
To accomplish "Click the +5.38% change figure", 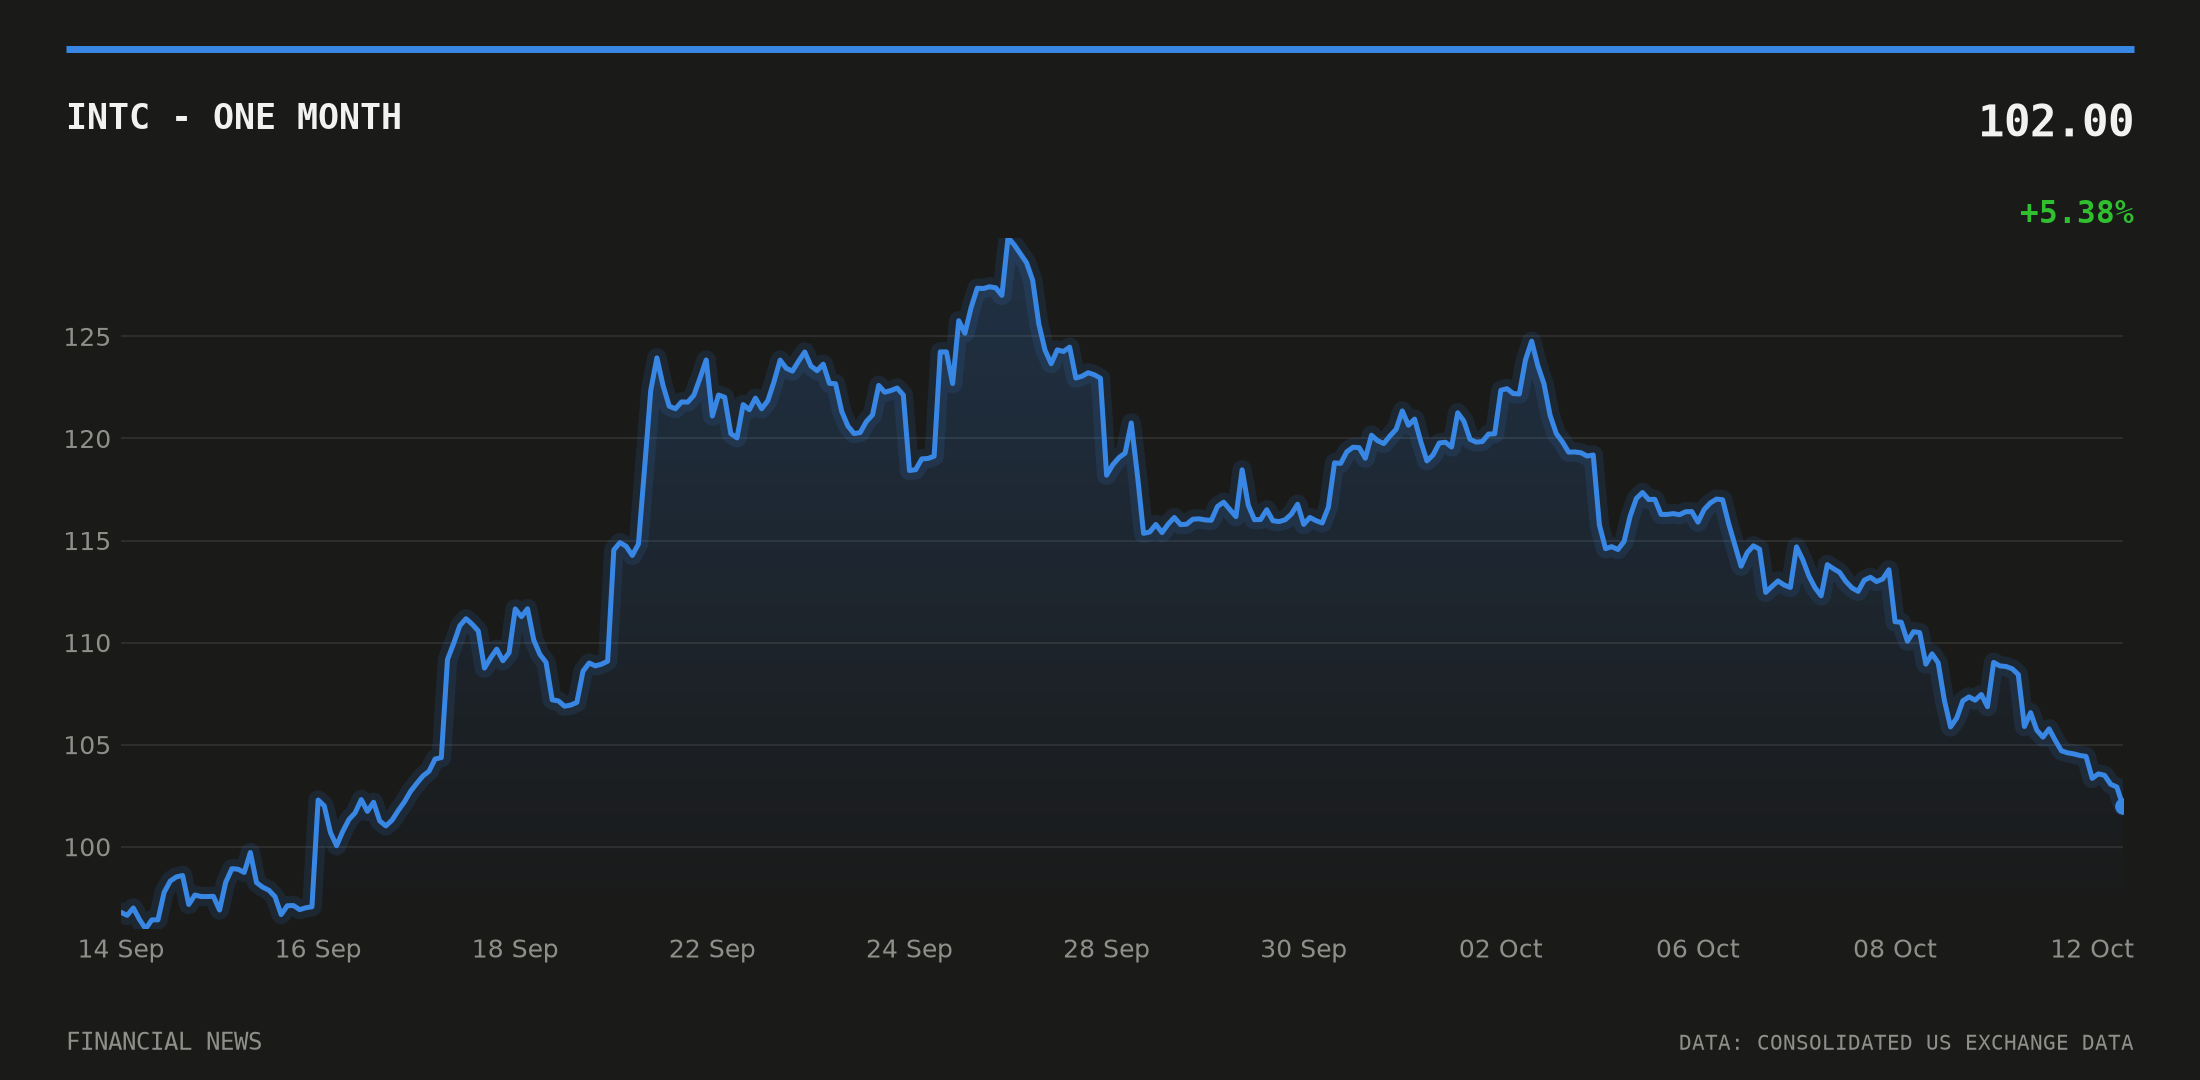I will [x=2076, y=213].
